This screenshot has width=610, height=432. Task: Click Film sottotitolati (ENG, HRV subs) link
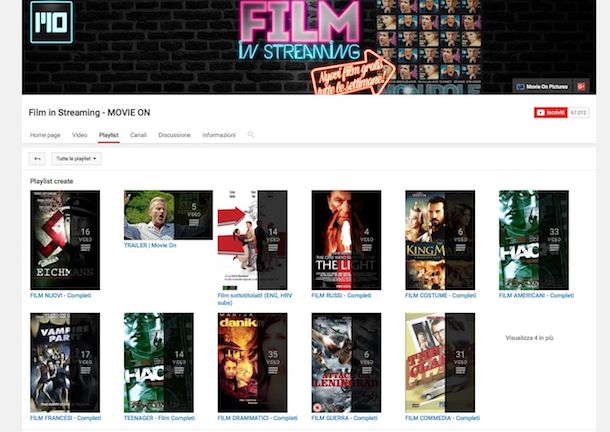(255, 299)
